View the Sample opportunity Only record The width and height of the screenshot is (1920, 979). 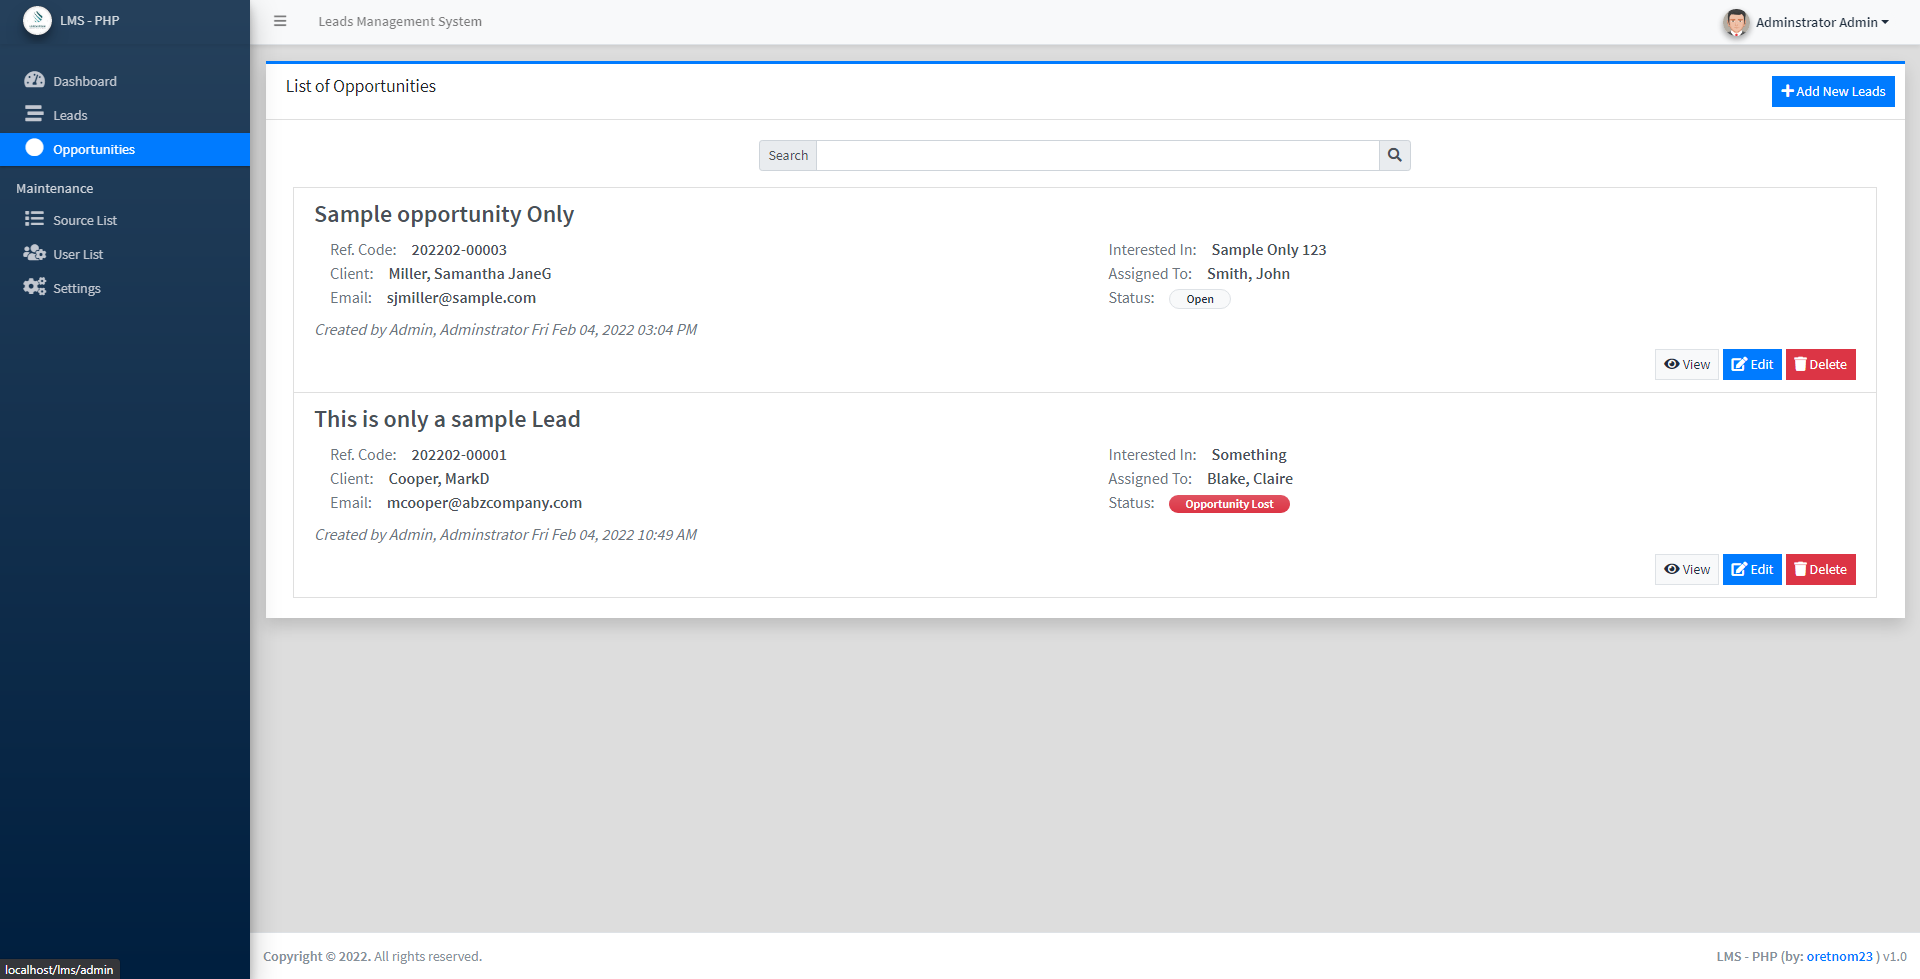[1686, 365]
